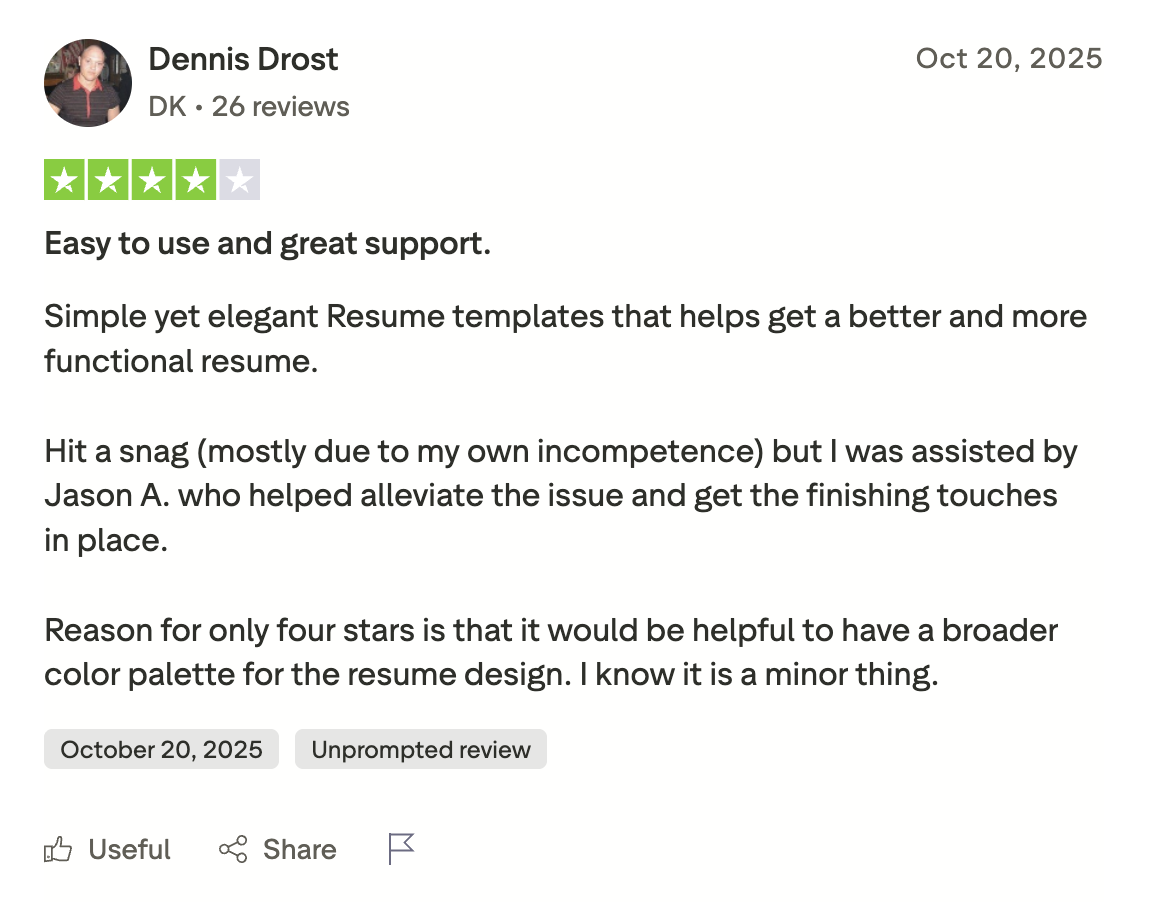Click Dennis Drost's profile picture
Image resolution: width=1164 pixels, height=902 pixels.
(x=87, y=83)
